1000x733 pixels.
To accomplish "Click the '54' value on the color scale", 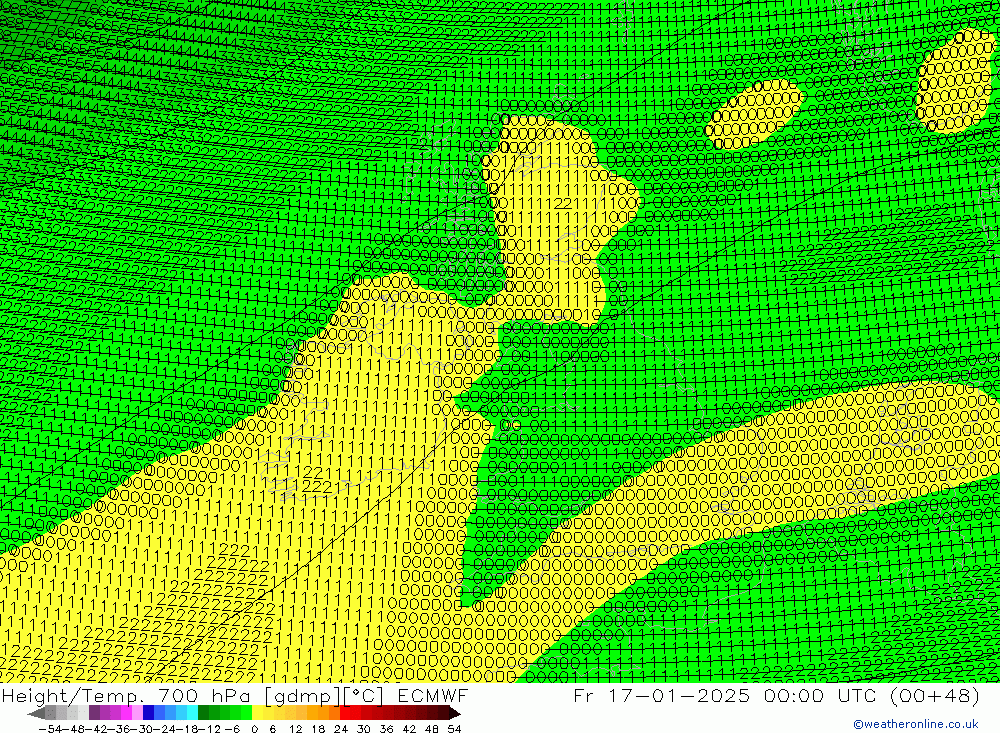I will coord(454,729).
